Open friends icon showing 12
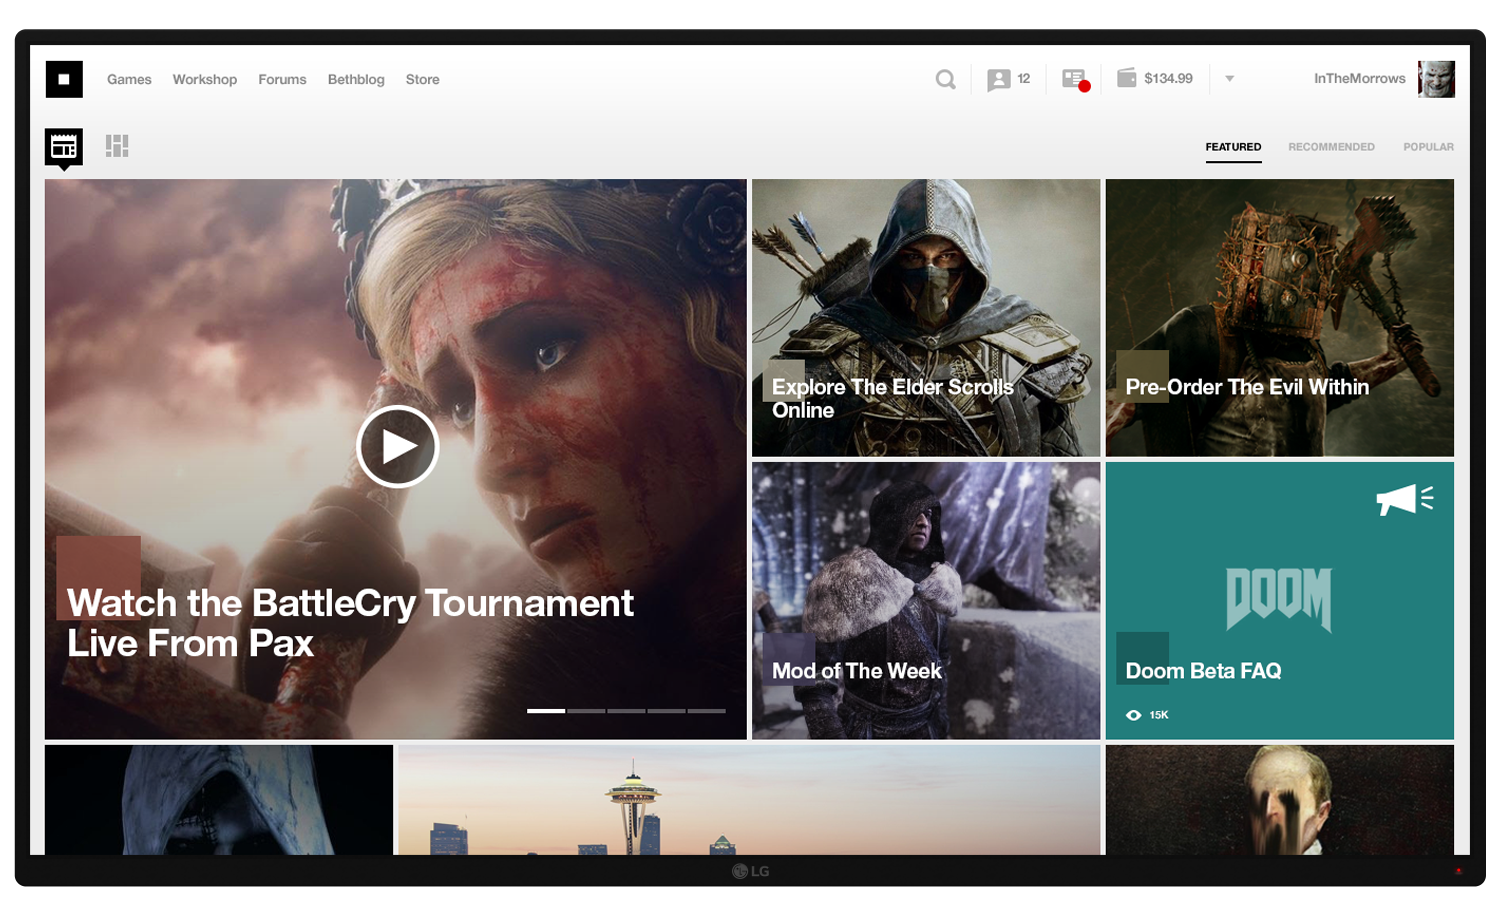1500x900 pixels. [998, 80]
